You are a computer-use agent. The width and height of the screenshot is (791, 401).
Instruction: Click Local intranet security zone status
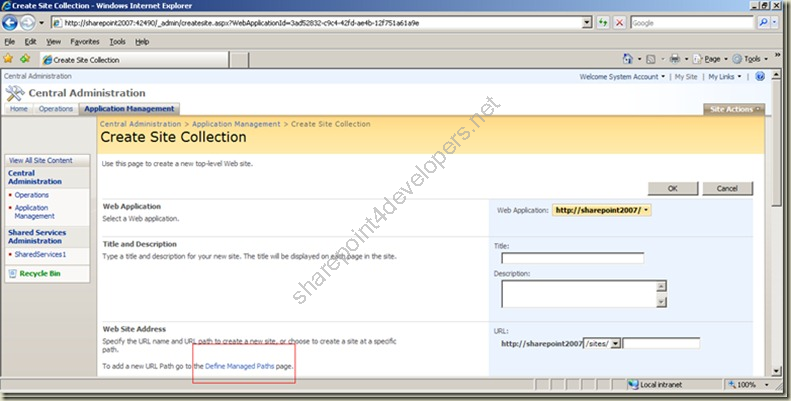(655, 385)
